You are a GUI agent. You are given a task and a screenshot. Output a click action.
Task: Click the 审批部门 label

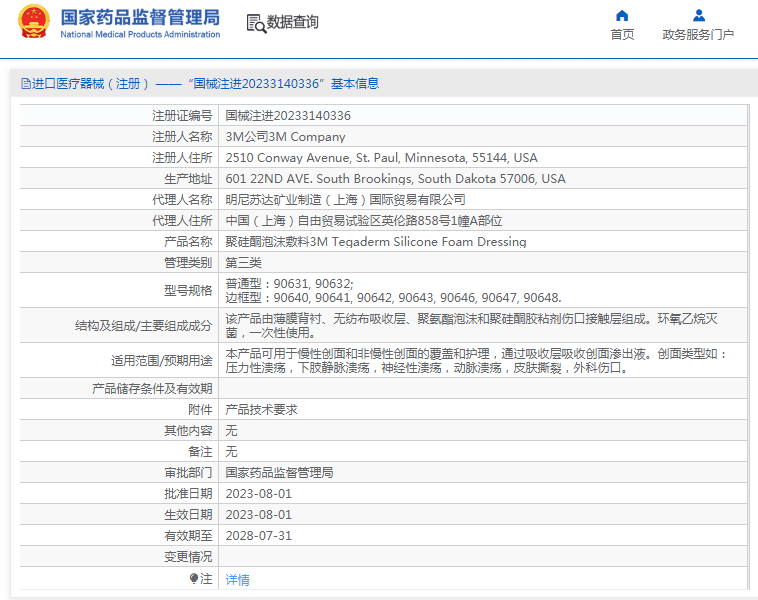pos(188,472)
